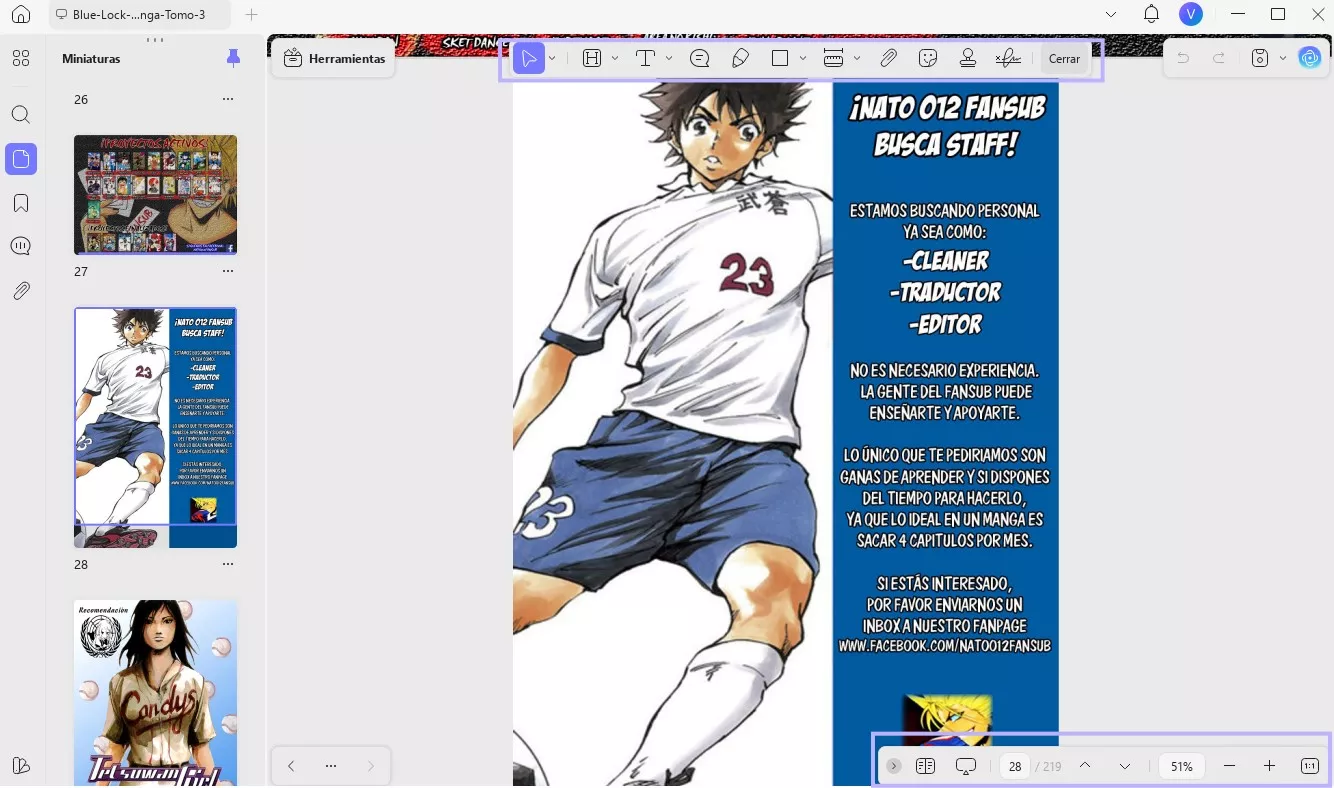Open notifications bell
1334x788 pixels.
point(1152,14)
